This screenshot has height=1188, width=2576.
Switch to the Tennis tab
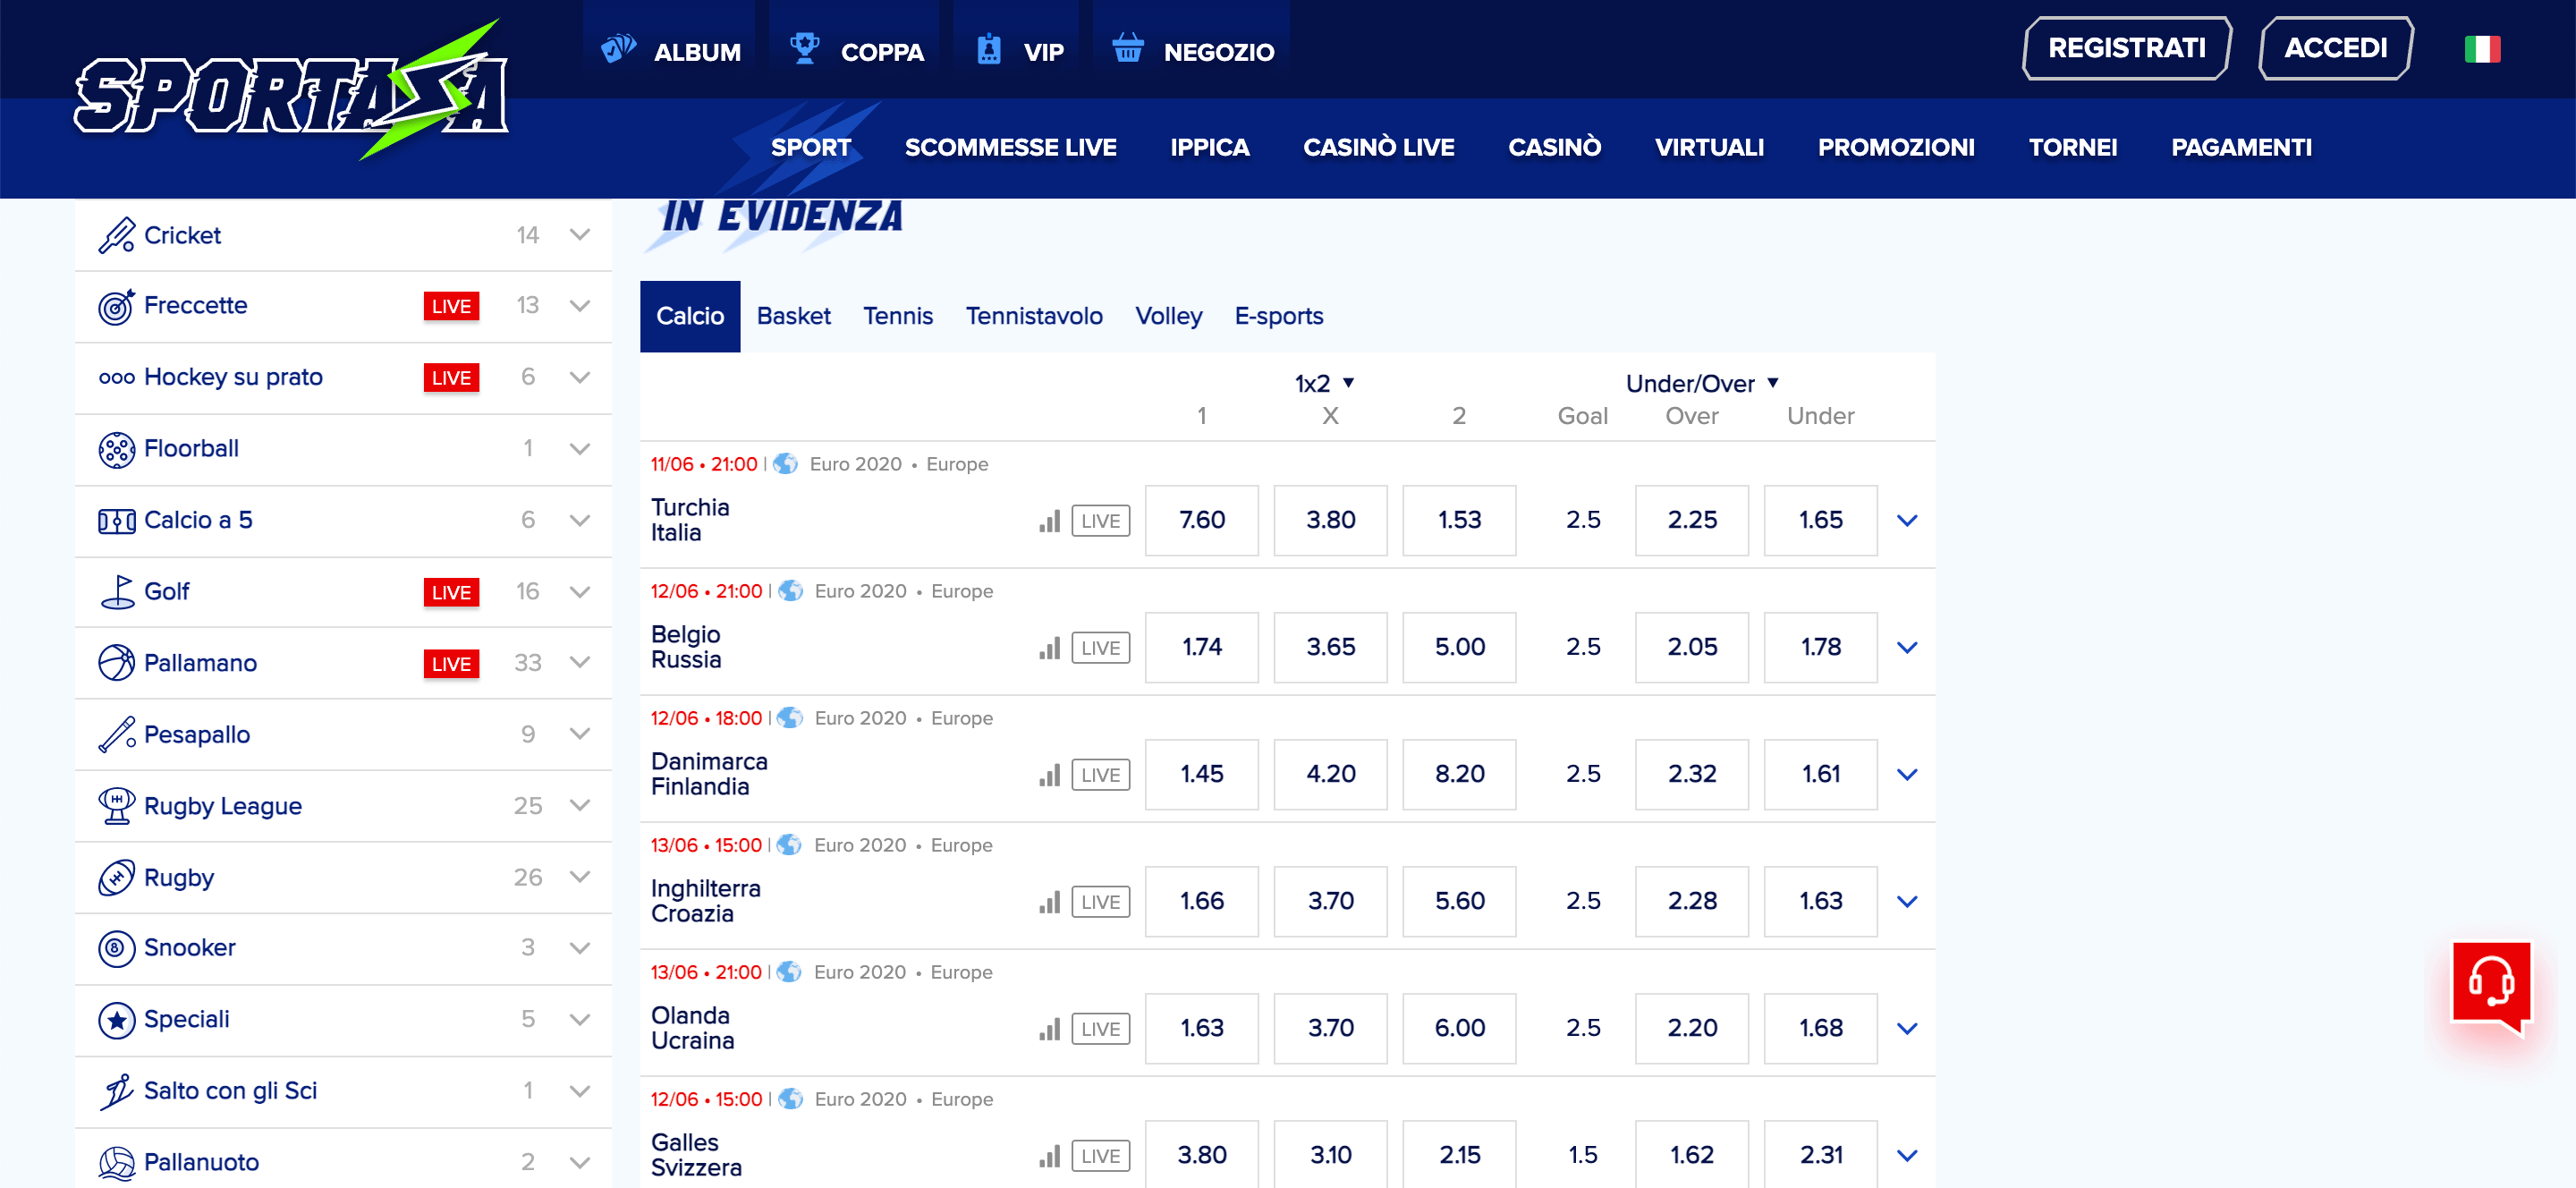click(x=897, y=316)
